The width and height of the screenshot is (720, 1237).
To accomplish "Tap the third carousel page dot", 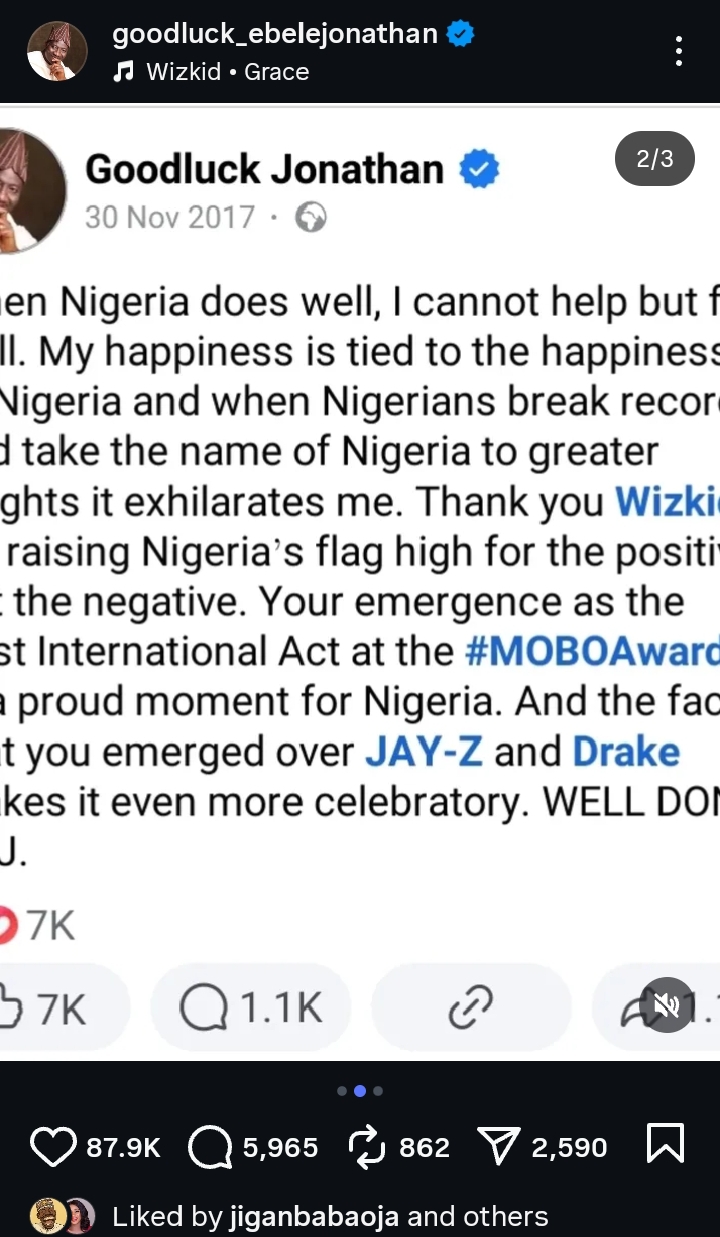I will tap(378, 1091).
